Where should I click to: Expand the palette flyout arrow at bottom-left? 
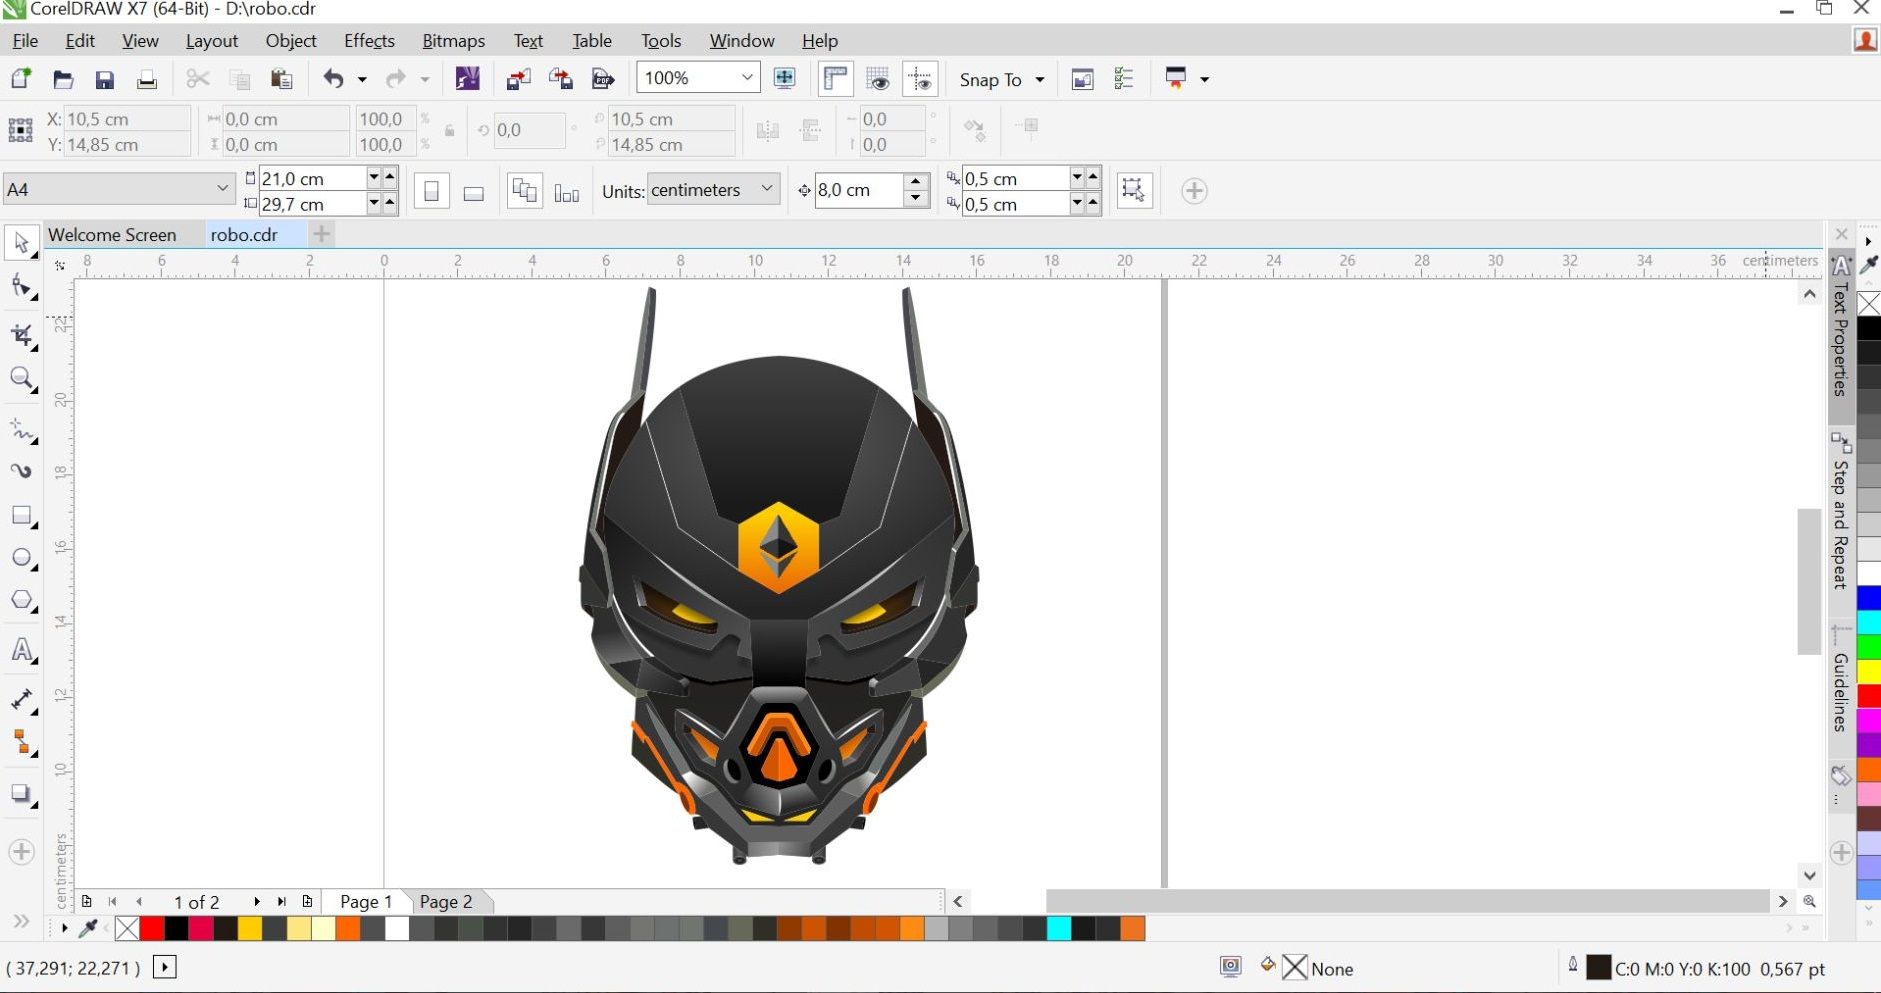[64, 929]
